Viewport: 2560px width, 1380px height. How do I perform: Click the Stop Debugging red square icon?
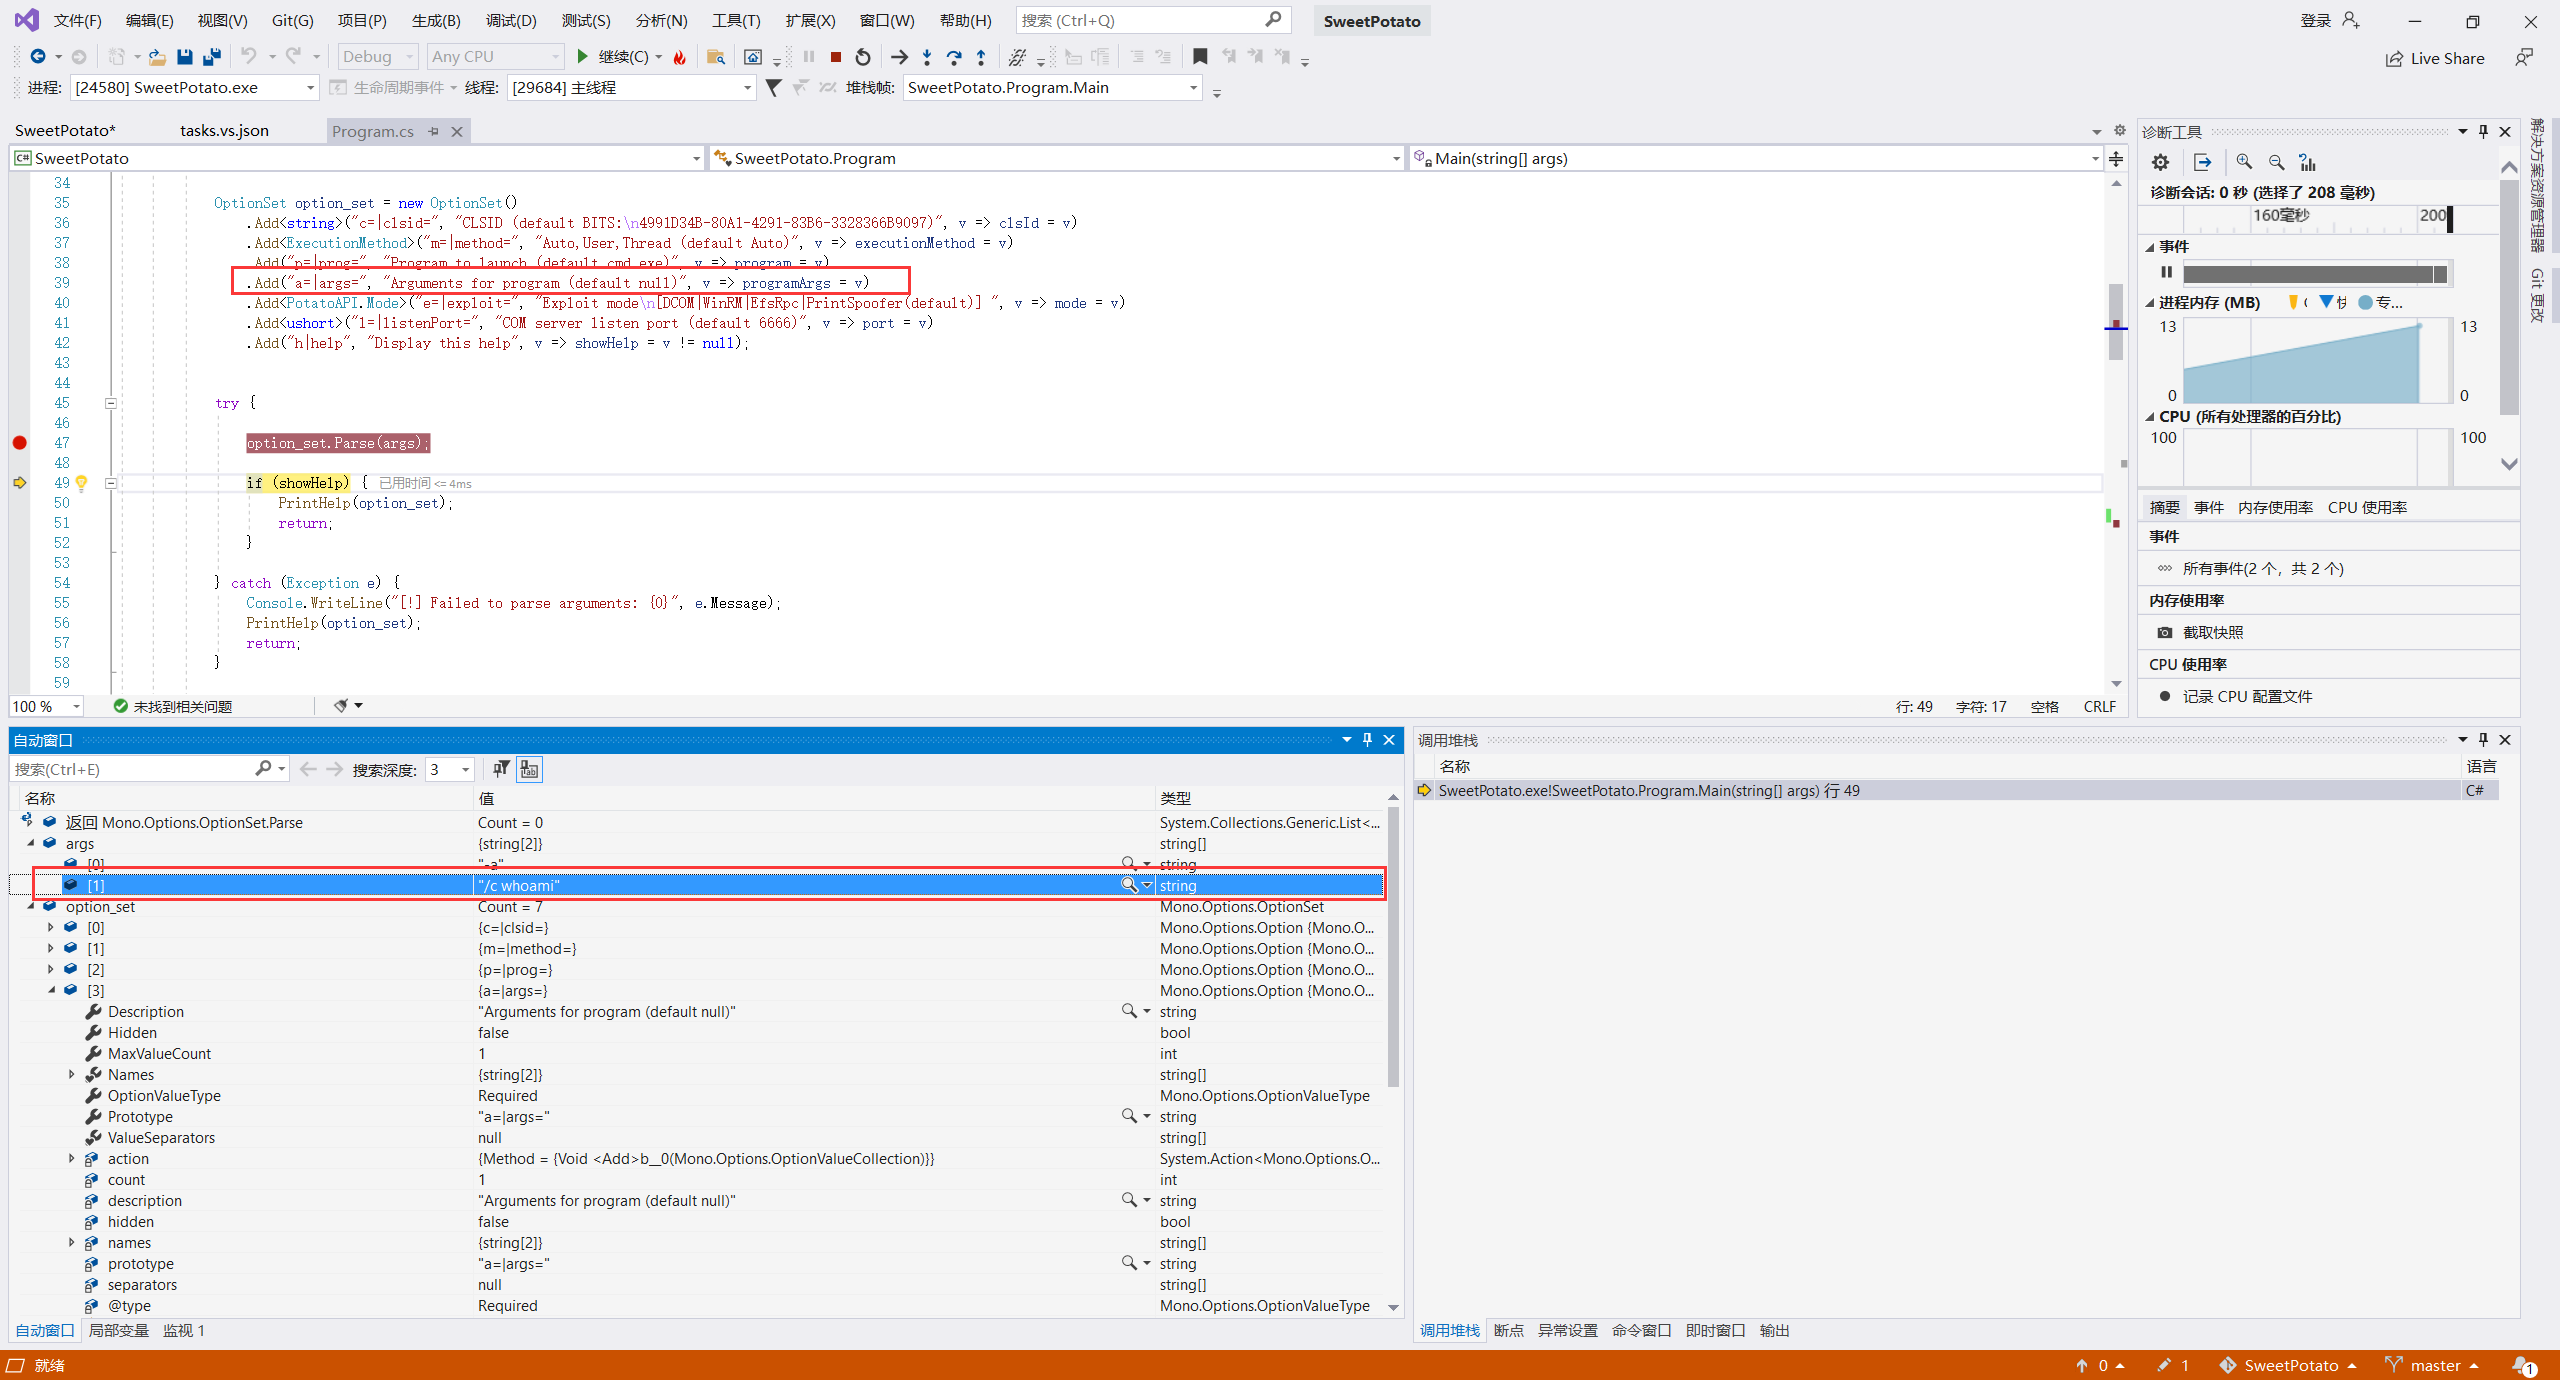click(836, 57)
